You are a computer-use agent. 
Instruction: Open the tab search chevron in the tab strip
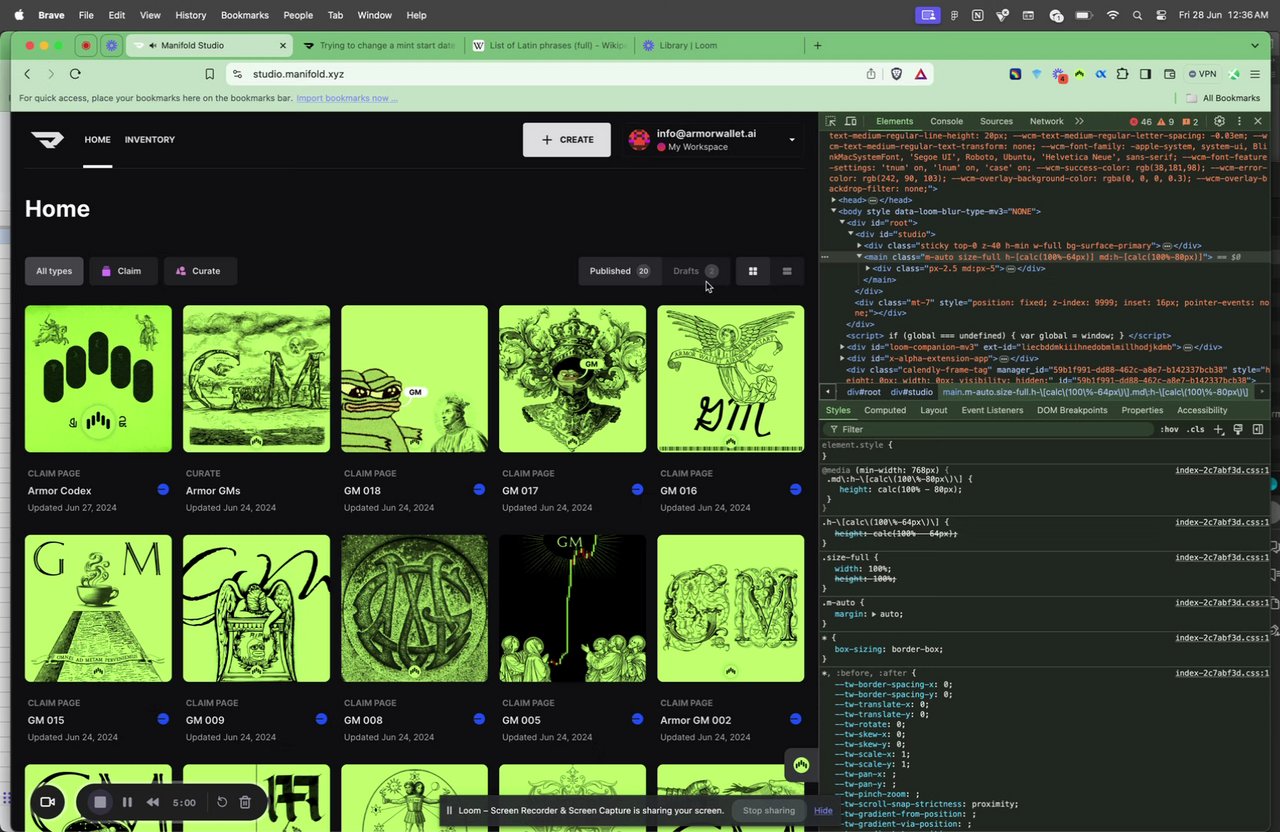point(1255,45)
